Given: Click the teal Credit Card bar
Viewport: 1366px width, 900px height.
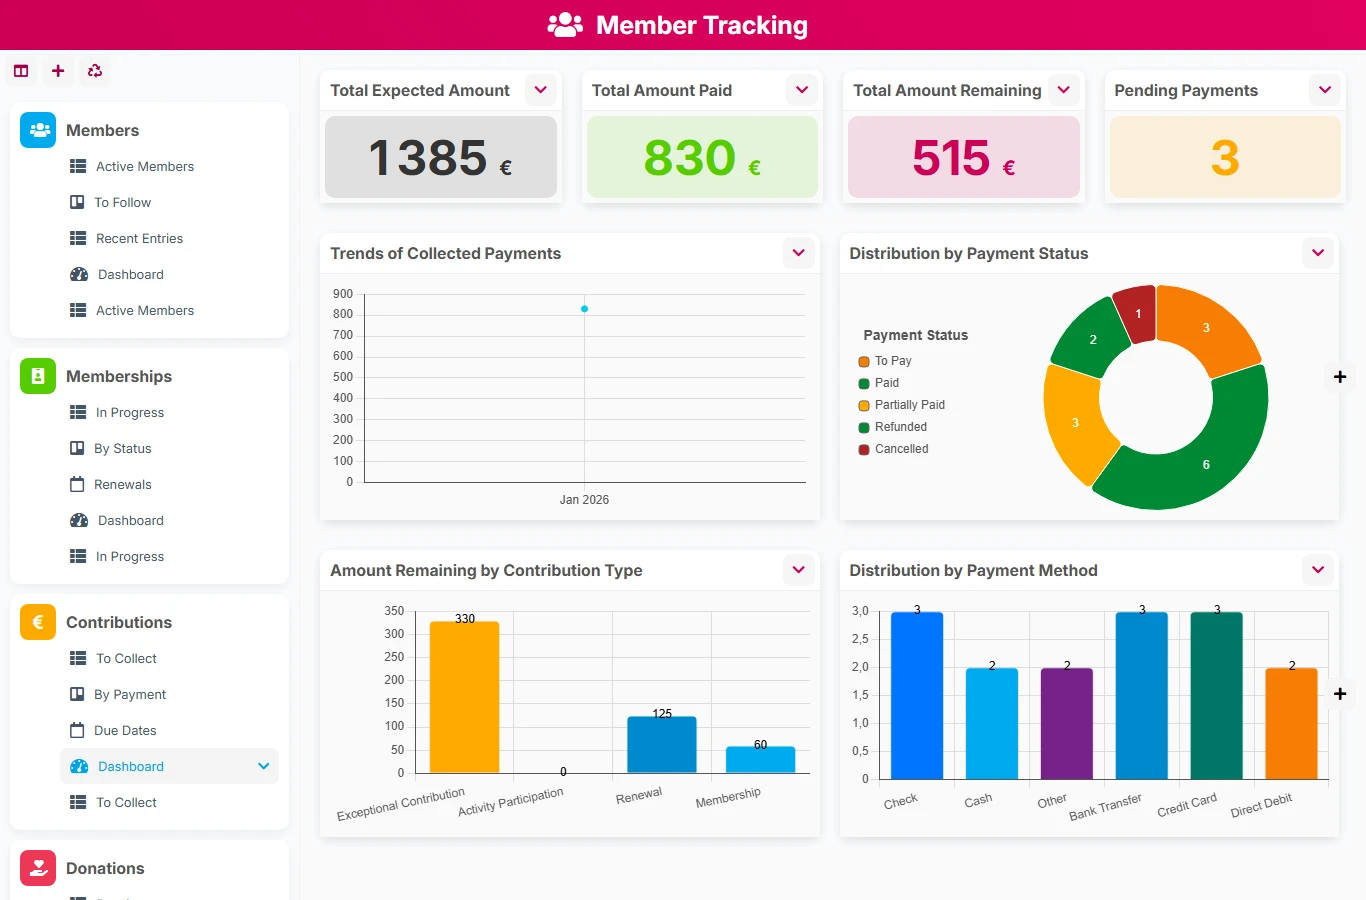Looking at the screenshot, I should (1217, 695).
